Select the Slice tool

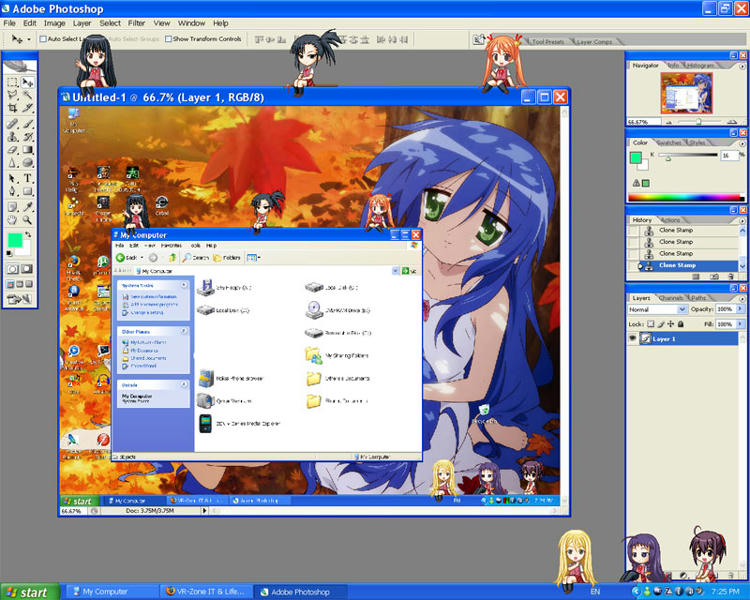28,108
